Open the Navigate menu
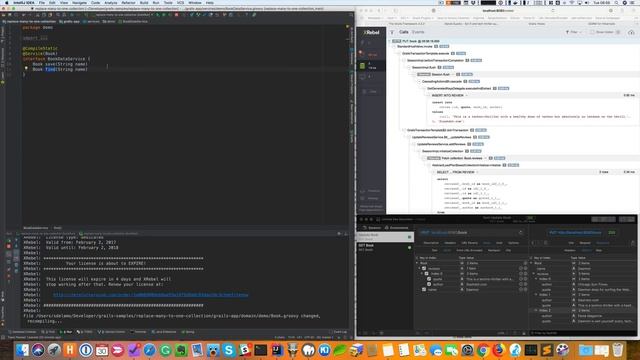Viewport: 640px width, 360px height. pyautogui.click(x=80, y=2)
